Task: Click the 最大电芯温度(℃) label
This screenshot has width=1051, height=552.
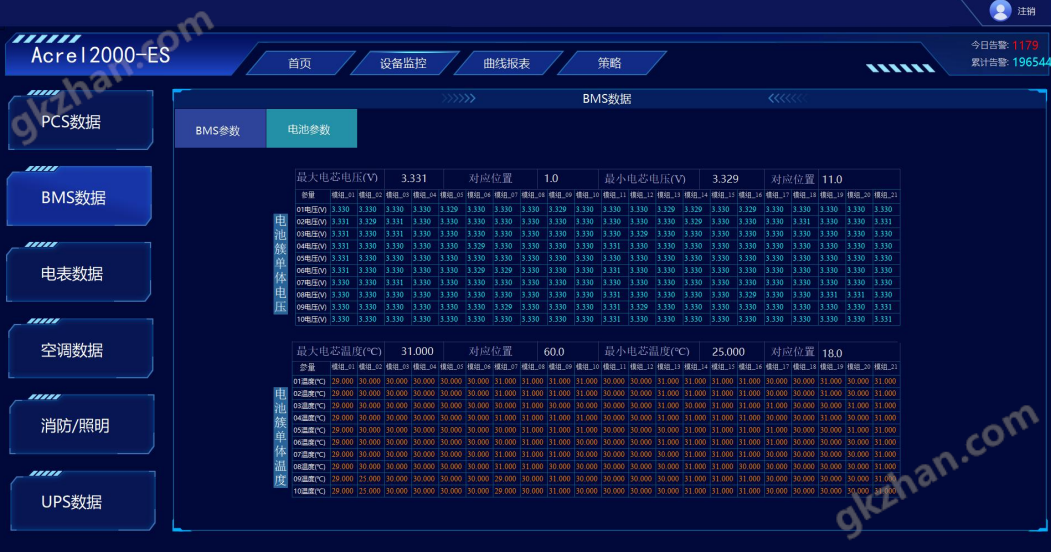Action: point(338,351)
